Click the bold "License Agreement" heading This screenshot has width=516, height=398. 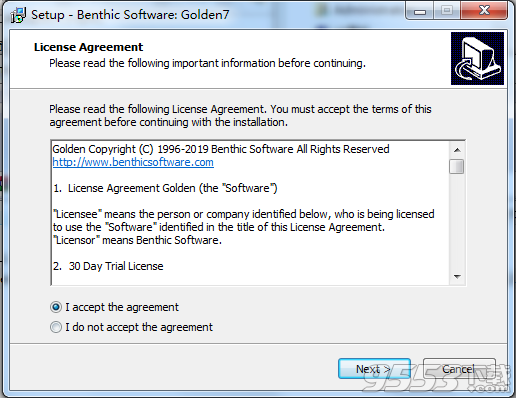(x=88, y=47)
